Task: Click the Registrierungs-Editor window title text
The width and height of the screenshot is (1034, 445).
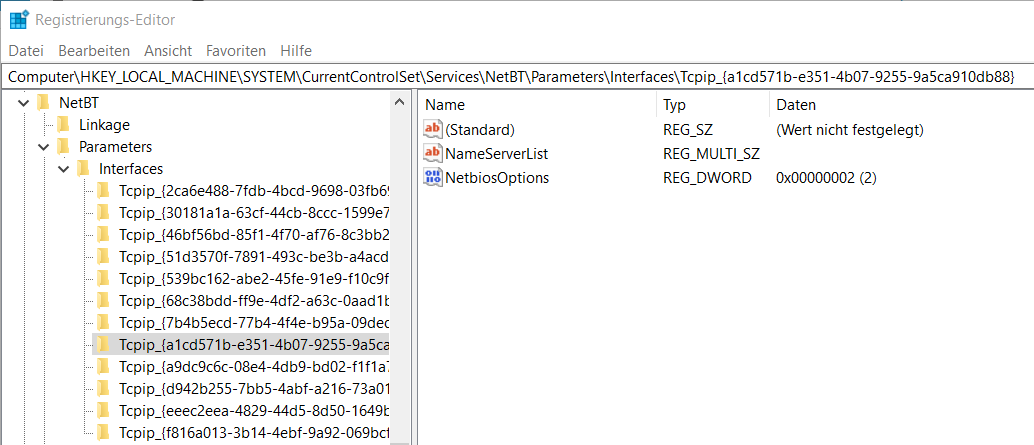Action: click(105, 20)
